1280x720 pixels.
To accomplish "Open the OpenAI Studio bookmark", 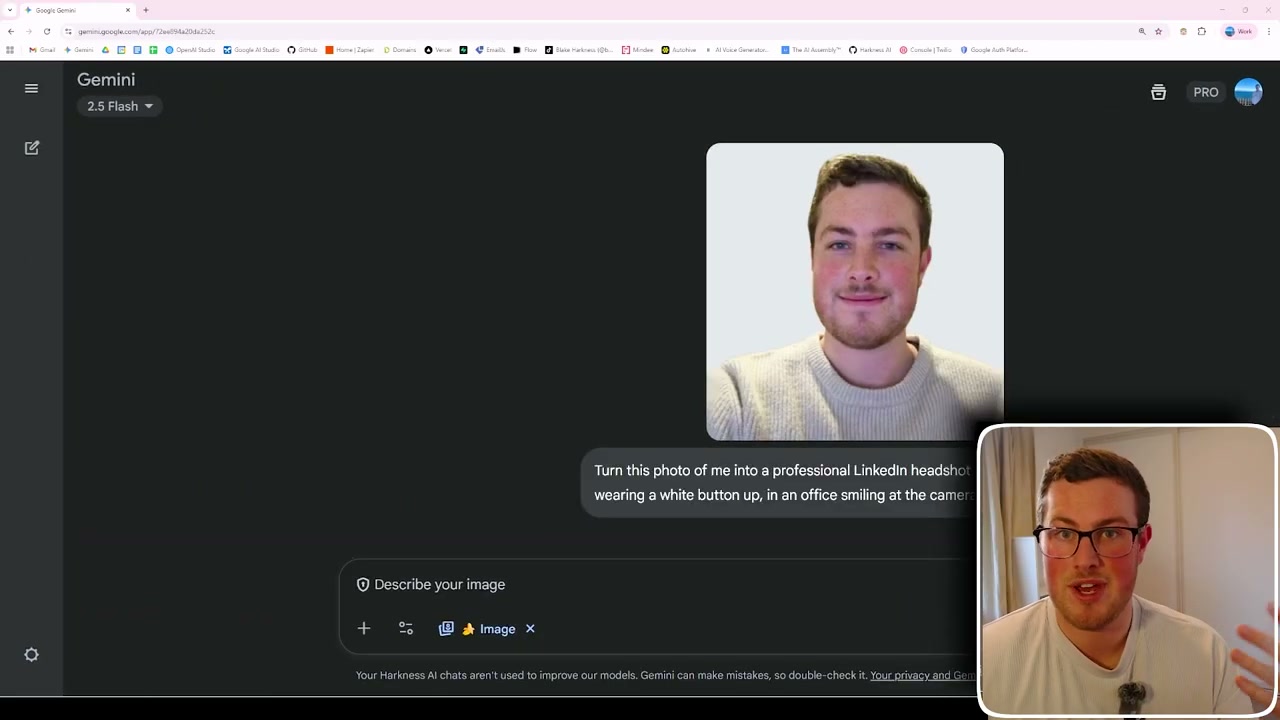I will [190, 50].
